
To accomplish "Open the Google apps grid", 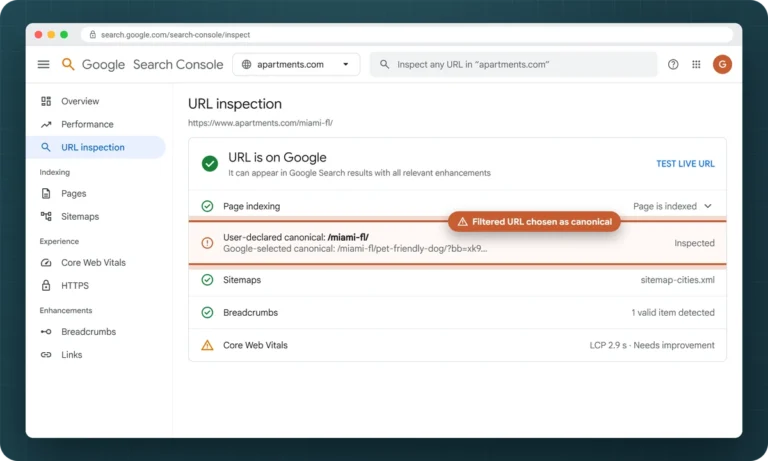I will [x=696, y=64].
